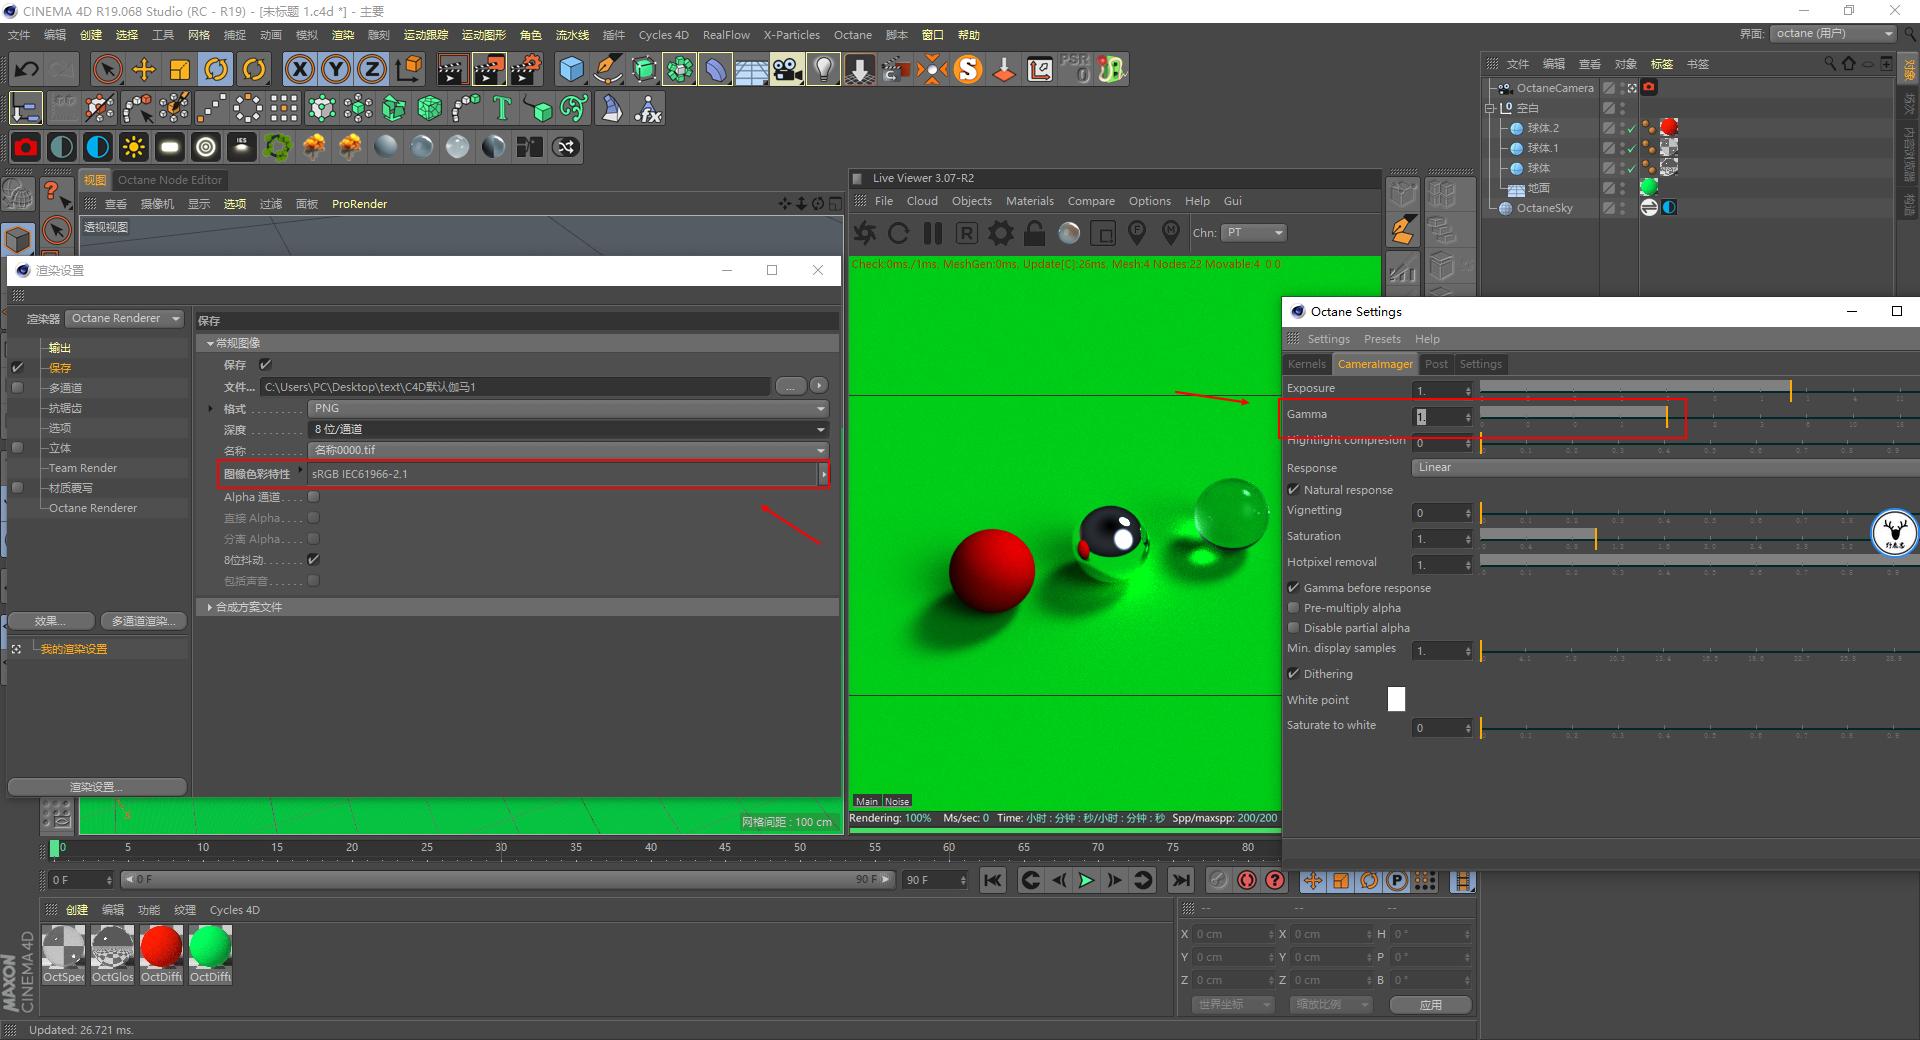Switch to the Cameraimager tab in Octane Settings
1920x1040 pixels.
[1376, 363]
